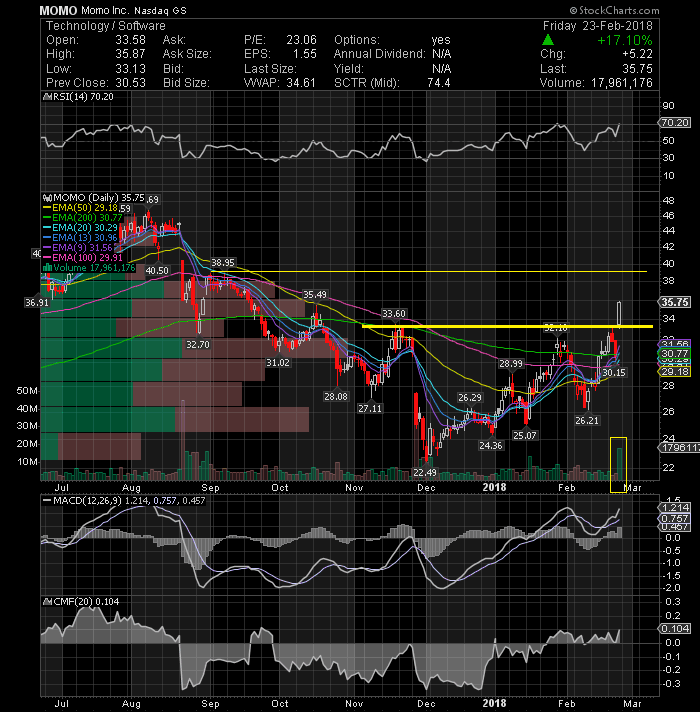Click the Annual Dividend label
700x712 pixels.
pos(379,54)
